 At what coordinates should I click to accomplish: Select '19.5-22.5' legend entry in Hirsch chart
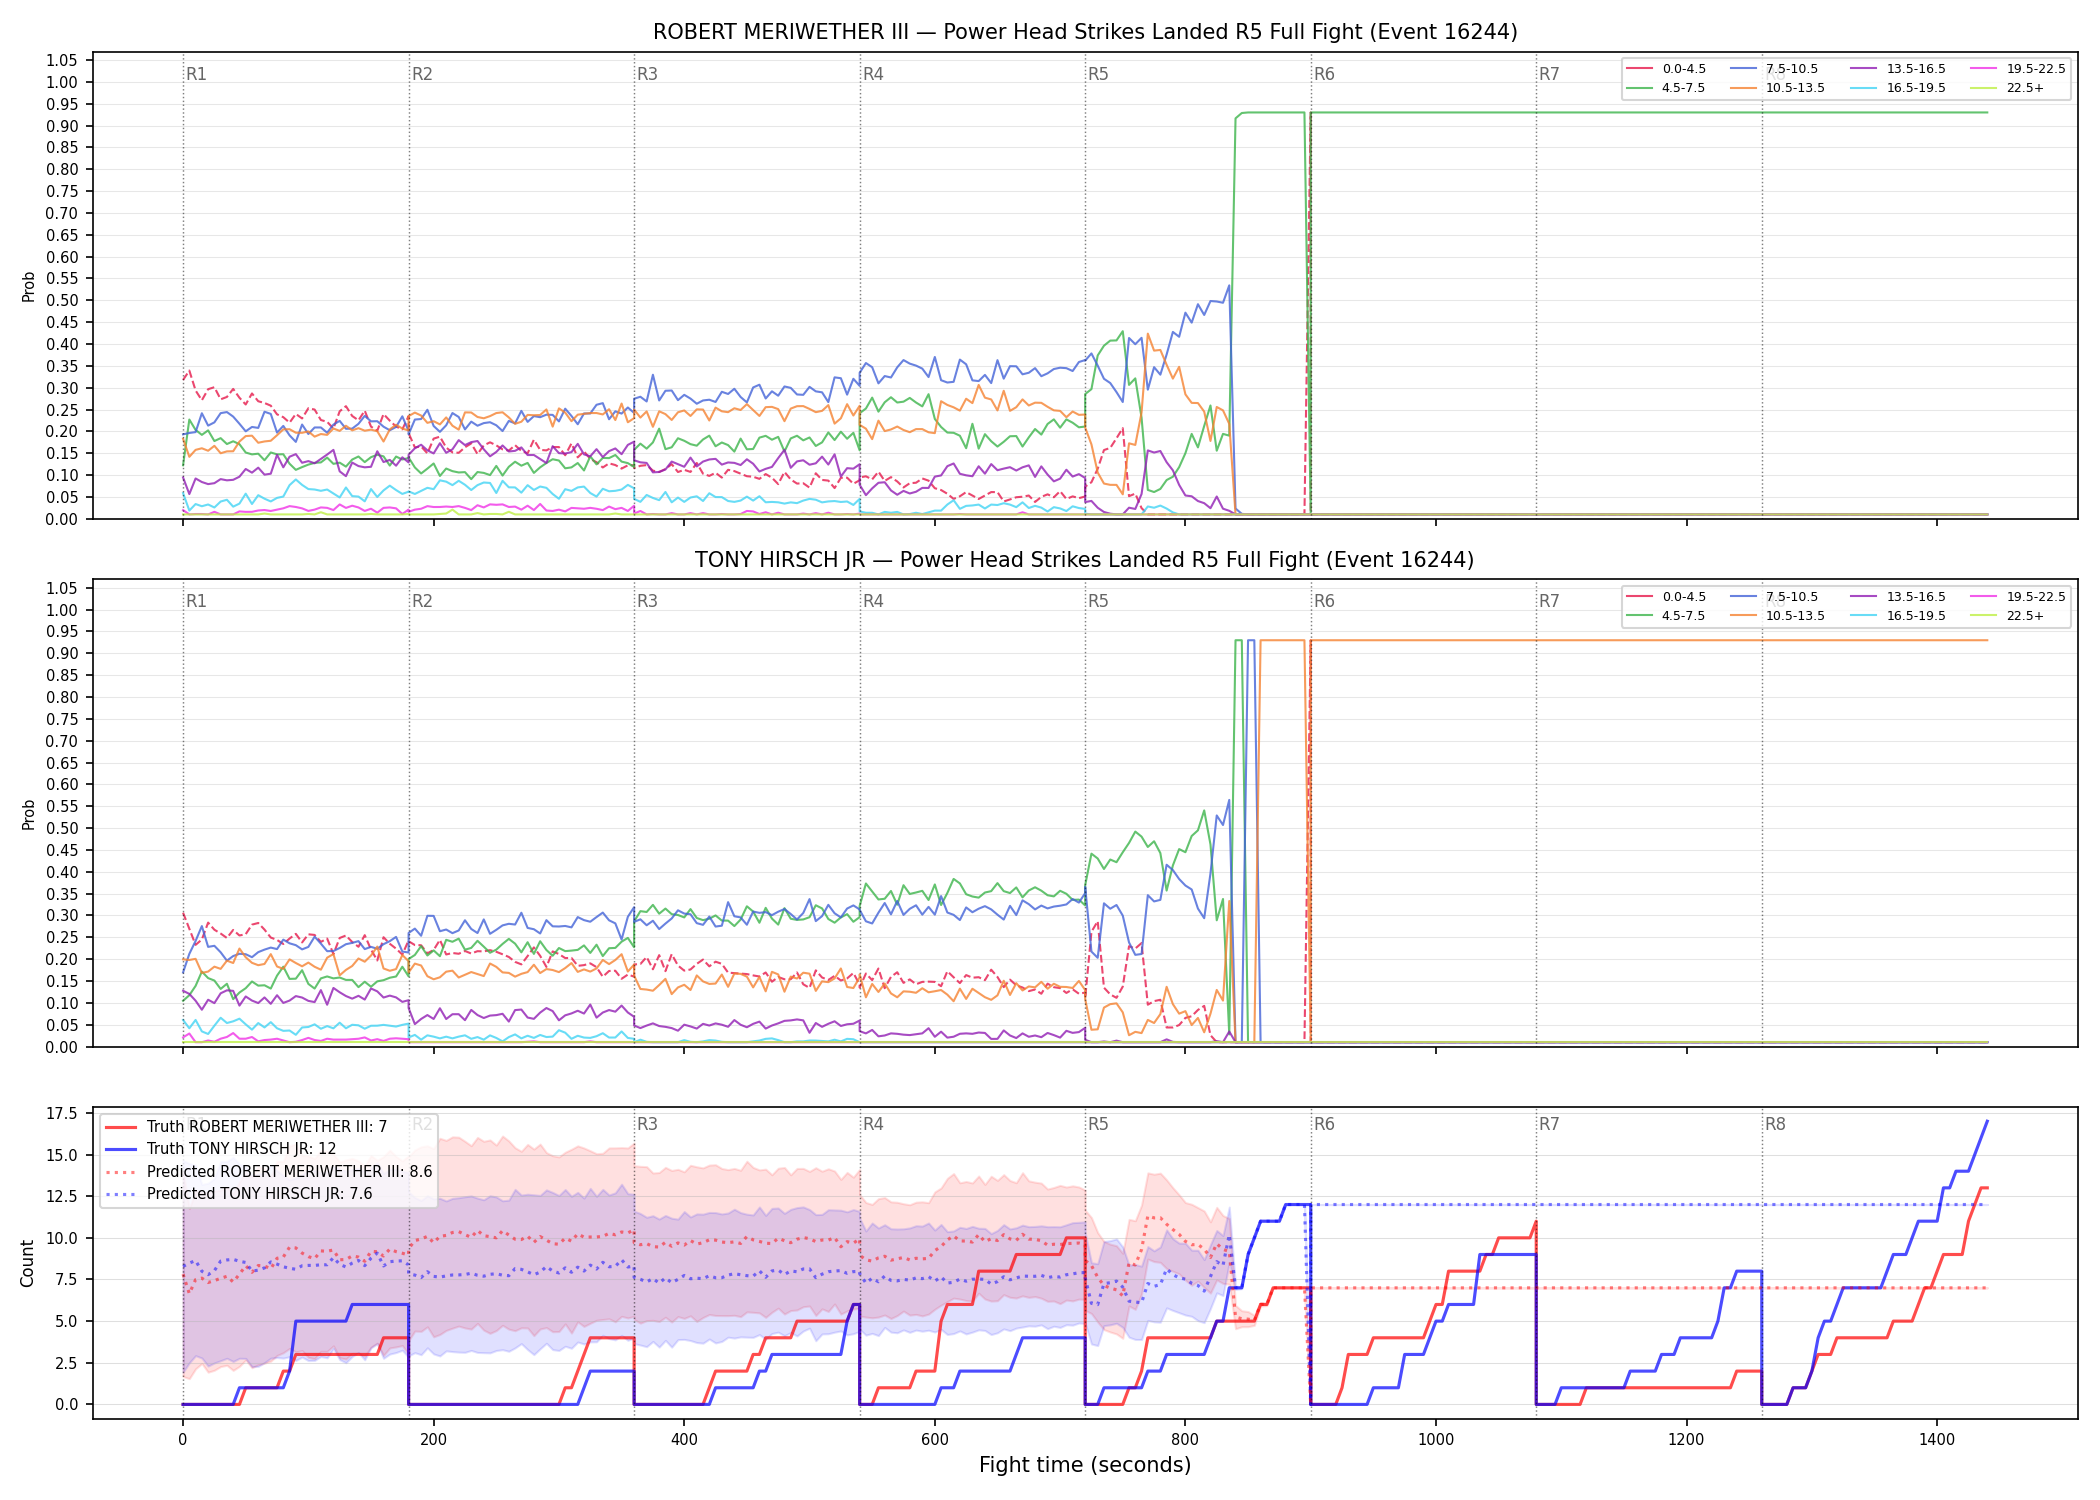tap(2018, 597)
